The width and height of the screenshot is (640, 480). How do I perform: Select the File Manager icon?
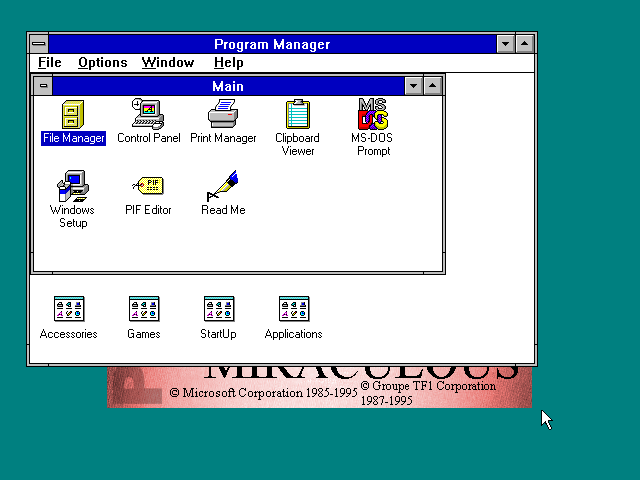pos(73,115)
